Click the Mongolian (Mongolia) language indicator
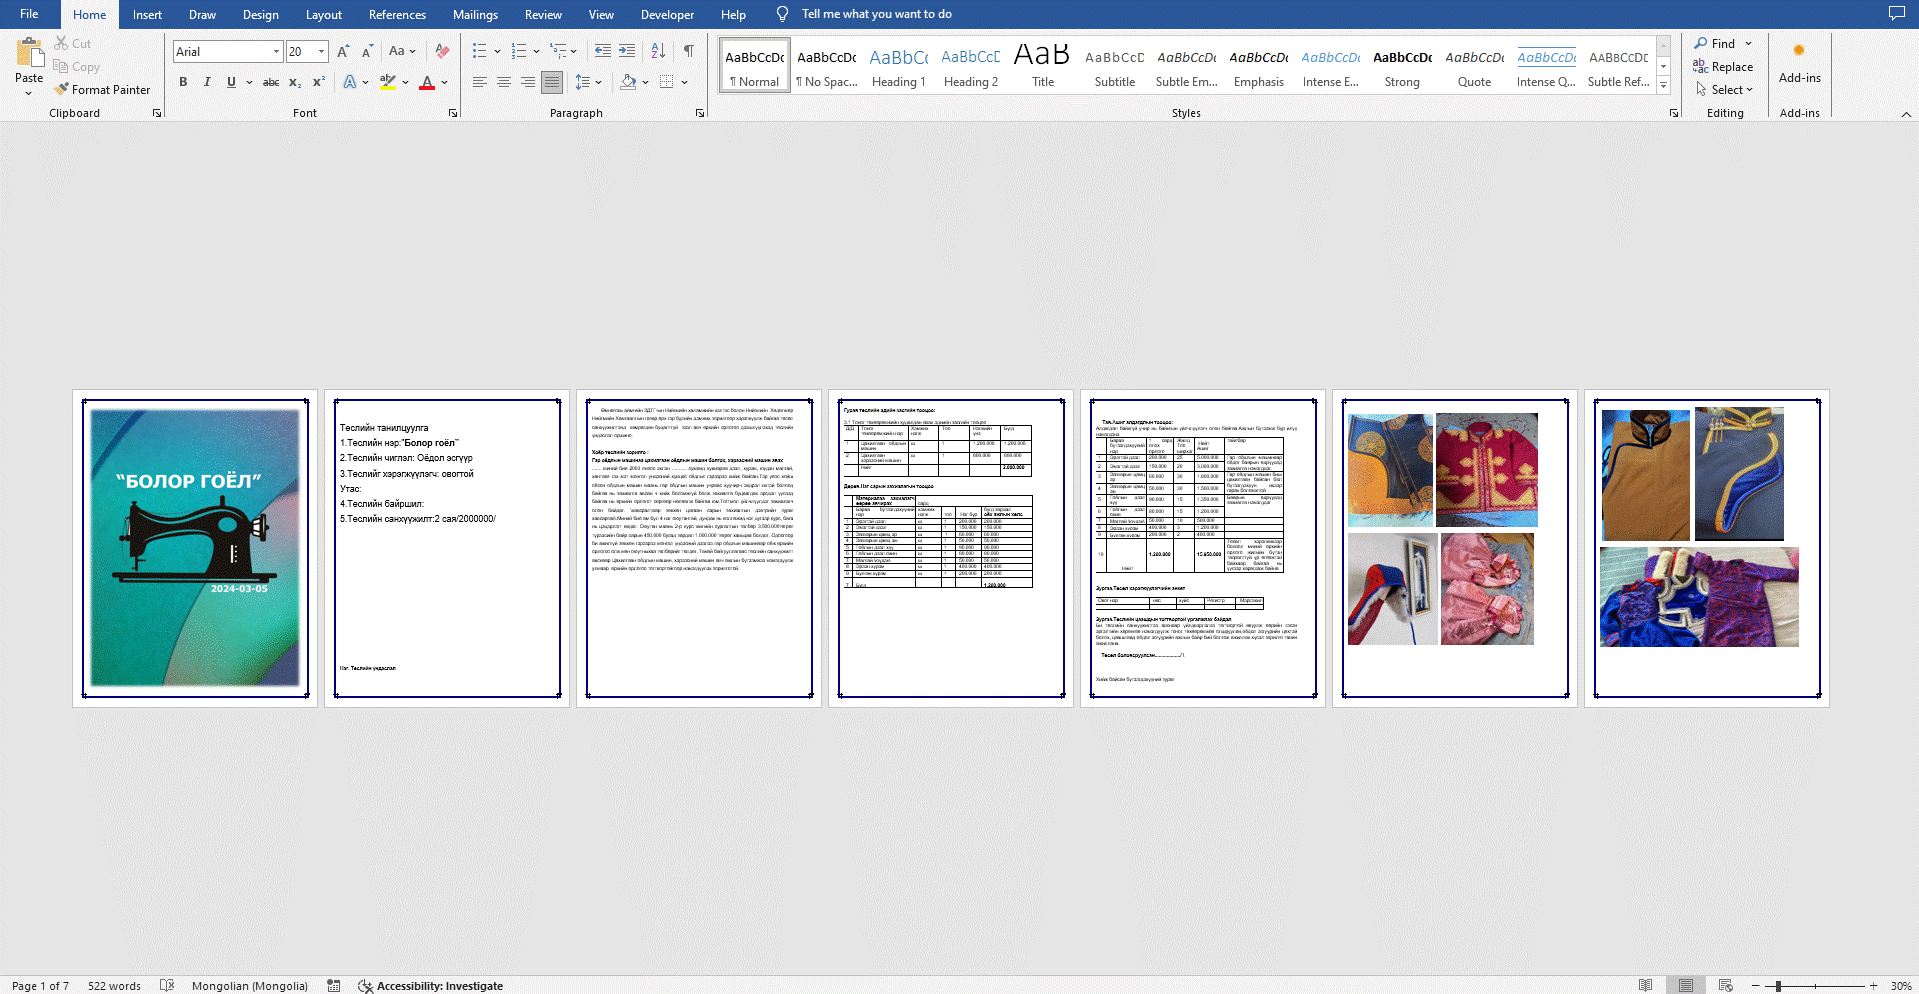Screen dimensions: 1919x994 click(250, 986)
